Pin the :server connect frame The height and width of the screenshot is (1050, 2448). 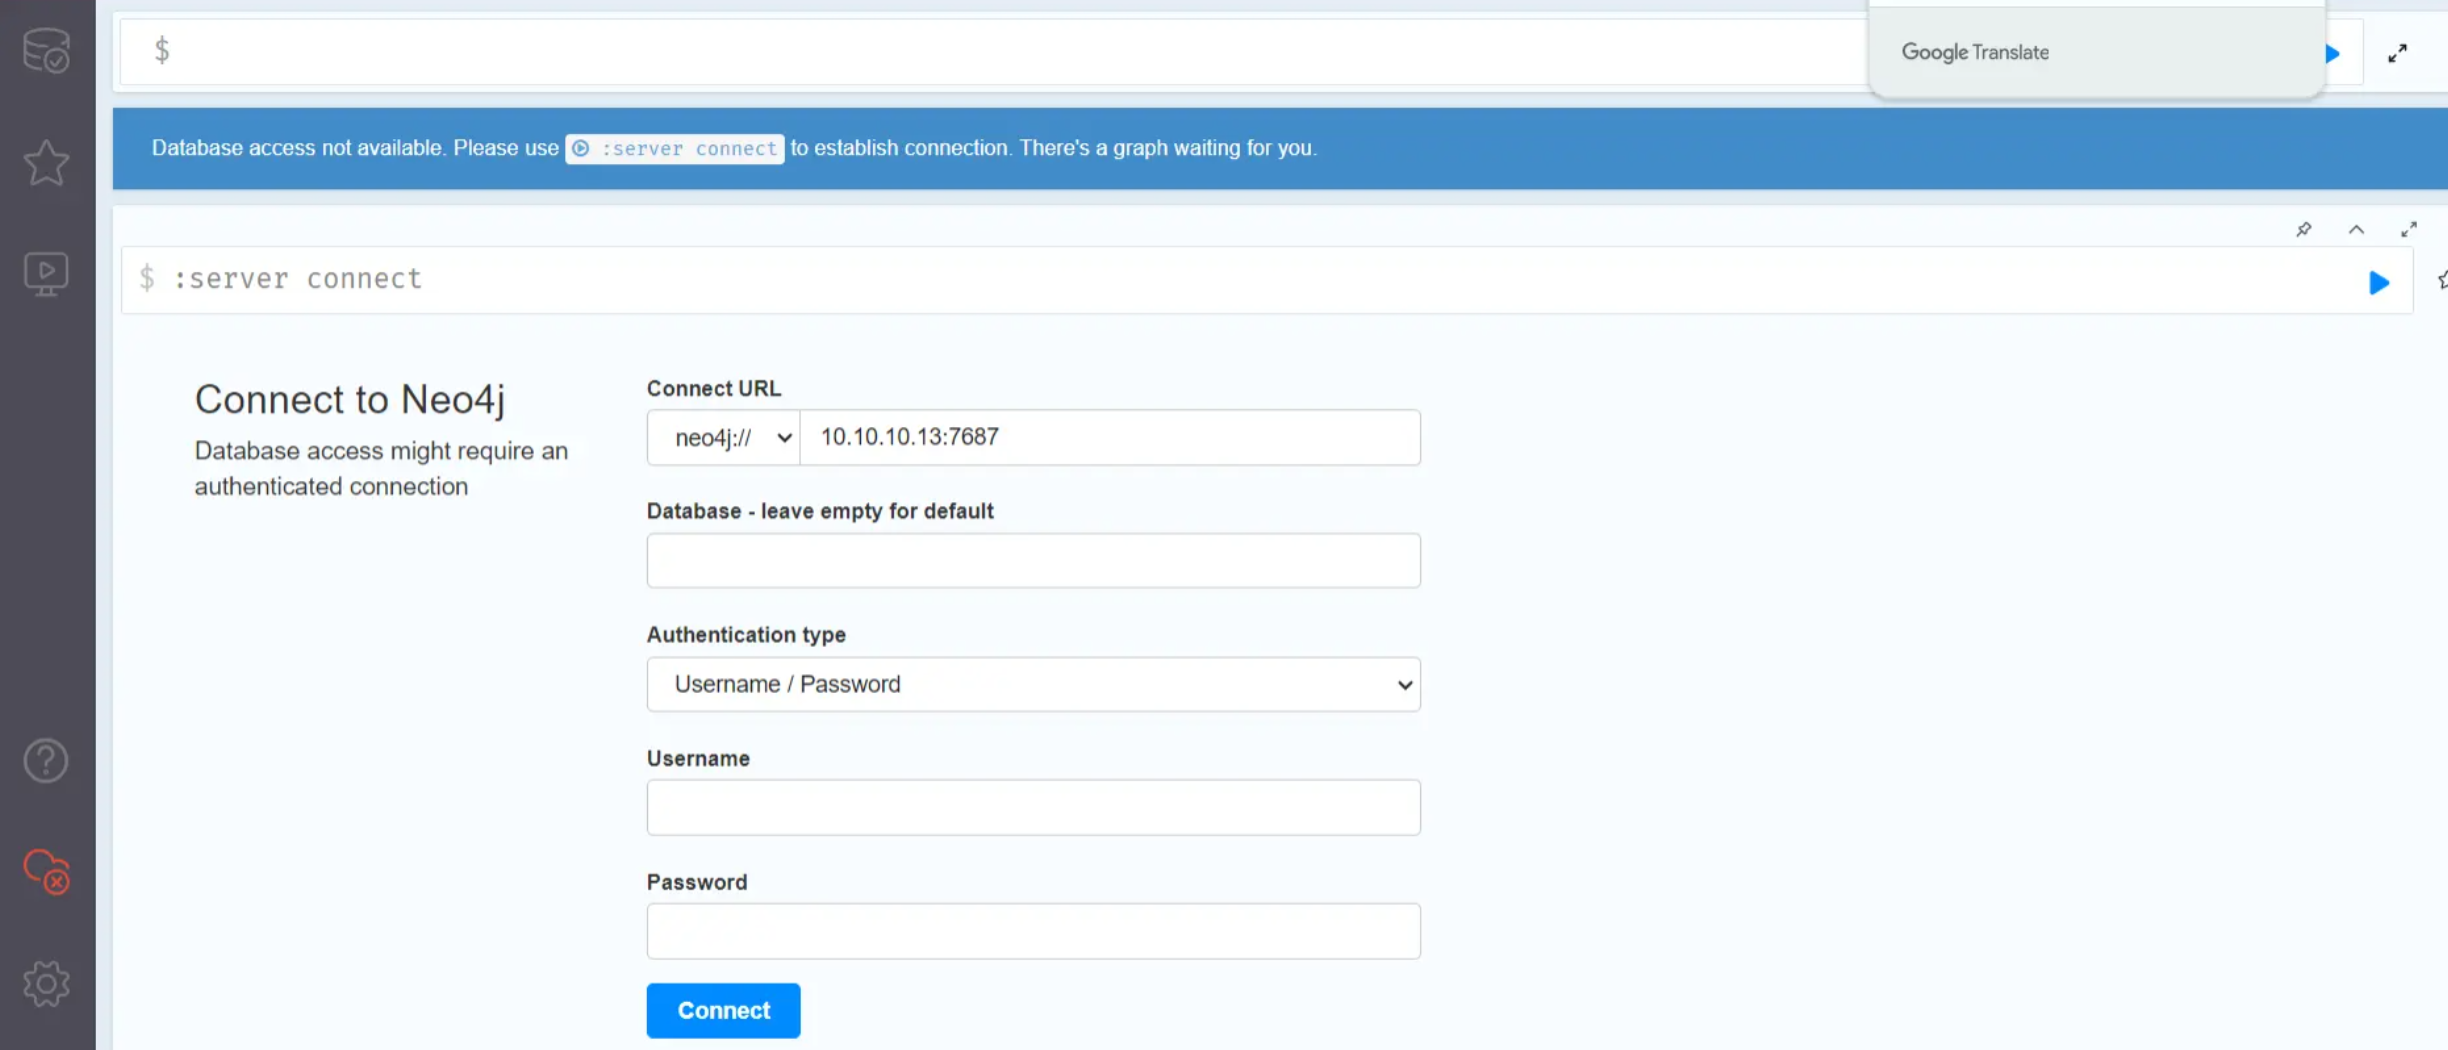tap(2304, 230)
